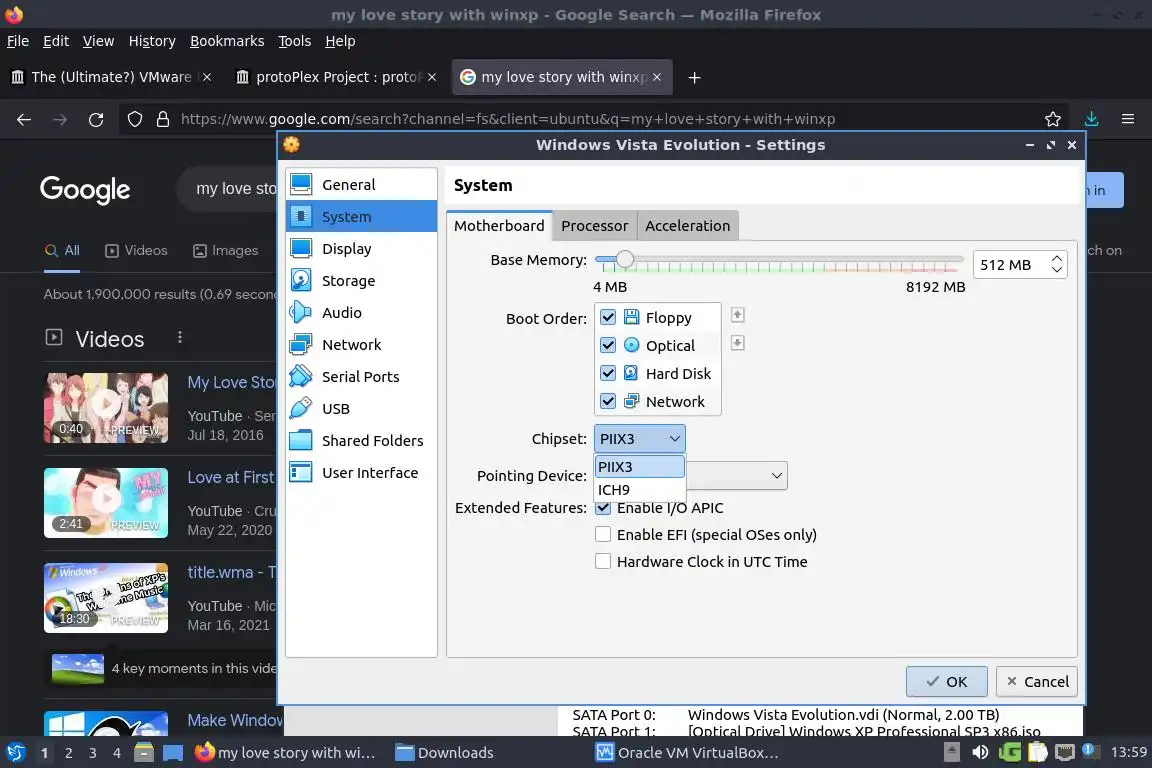Image resolution: width=1152 pixels, height=768 pixels.
Task: Bookmark this page with star icon
Action: click(x=1053, y=119)
